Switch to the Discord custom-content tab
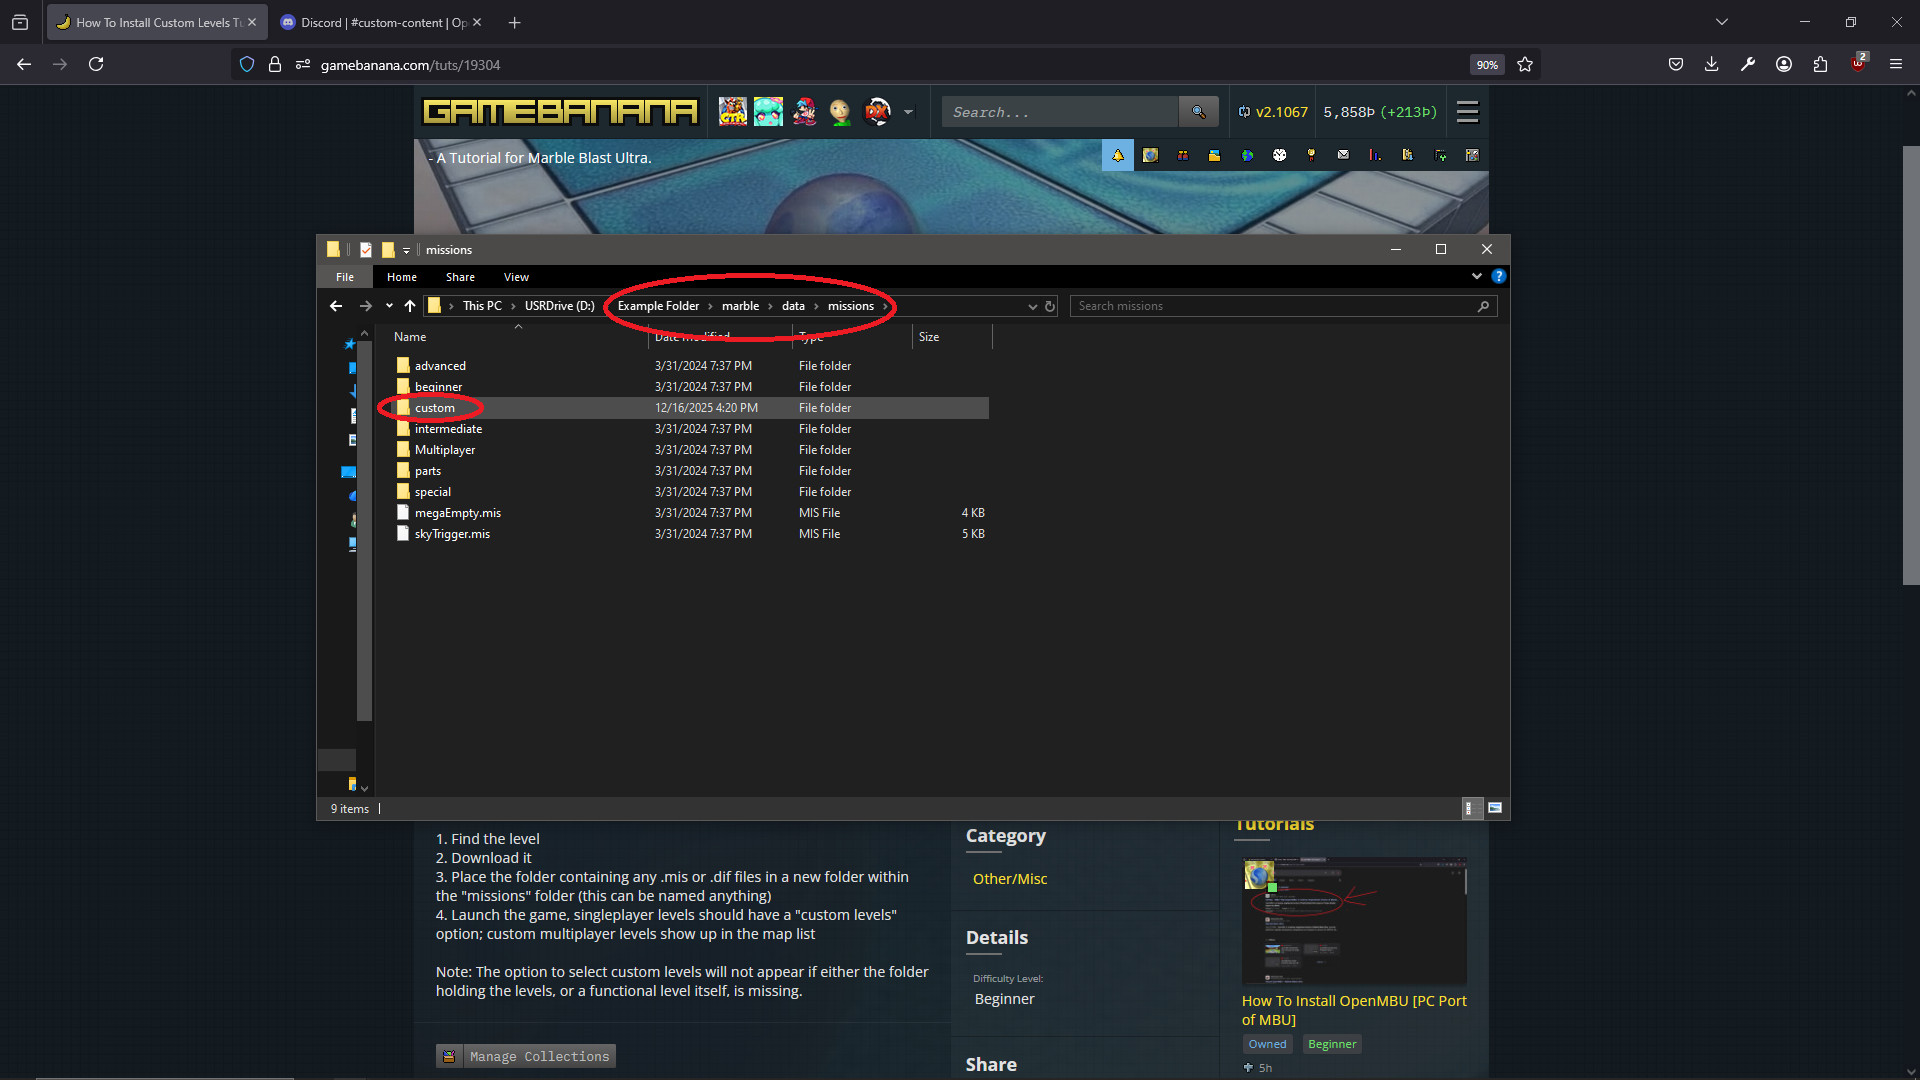Screen dimensions: 1920x1080 (x=382, y=22)
